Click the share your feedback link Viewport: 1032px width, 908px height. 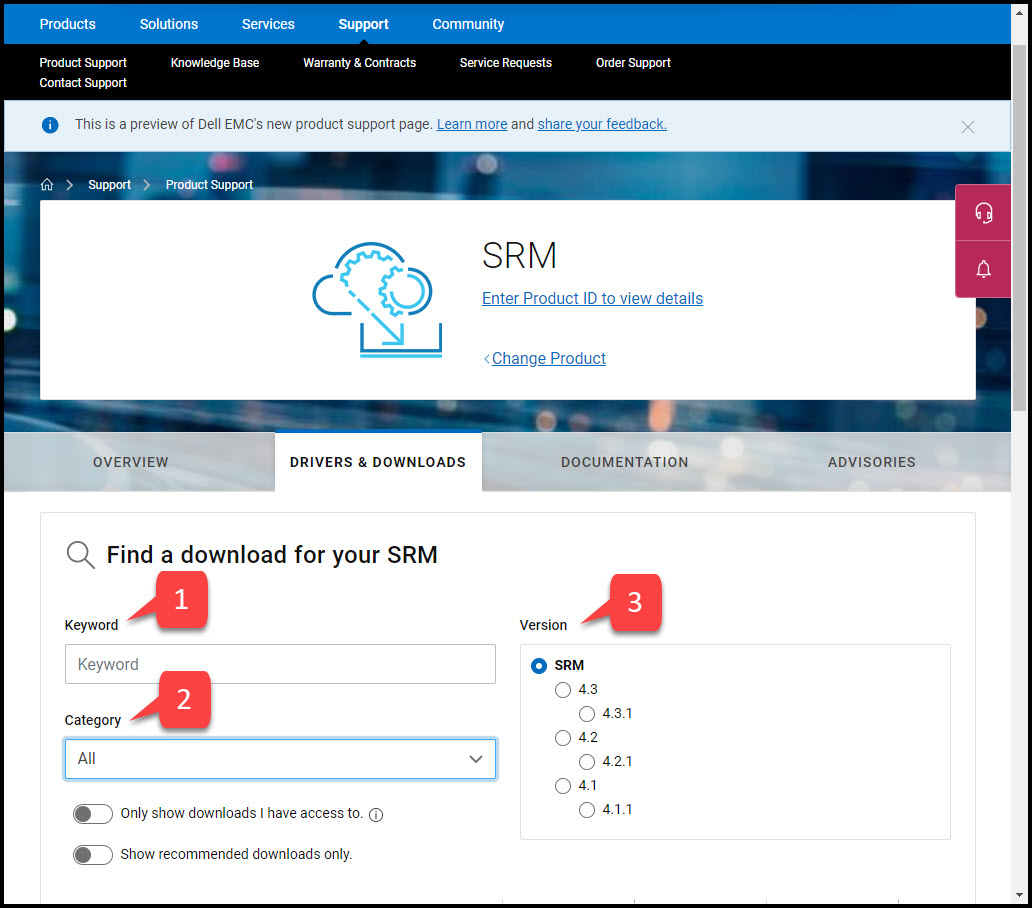tap(602, 124)
